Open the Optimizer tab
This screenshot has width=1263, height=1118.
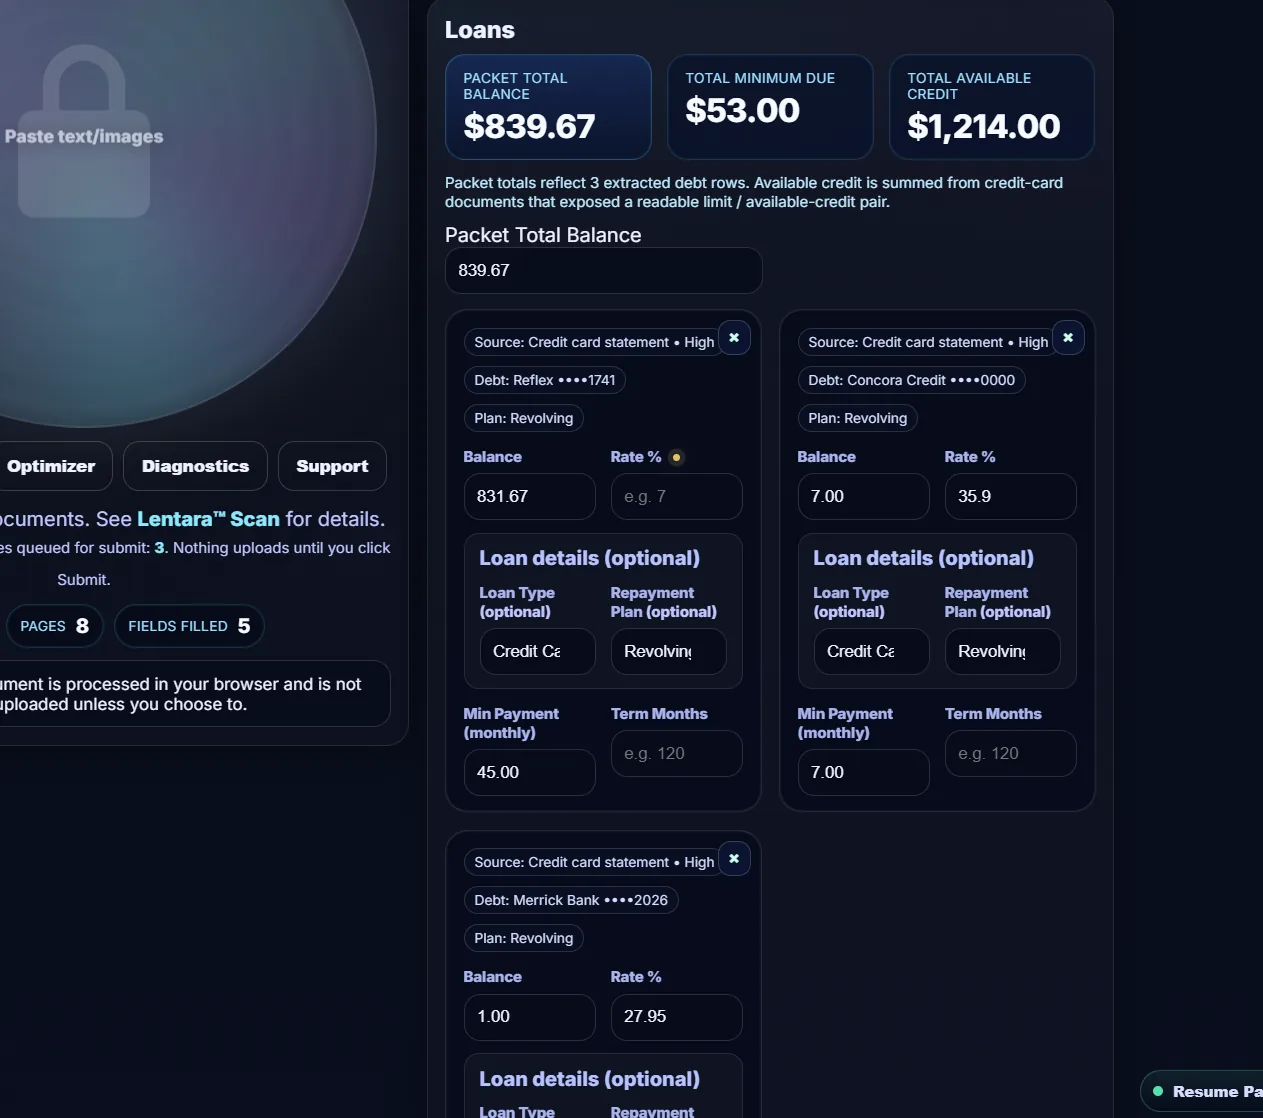[52, 466]
